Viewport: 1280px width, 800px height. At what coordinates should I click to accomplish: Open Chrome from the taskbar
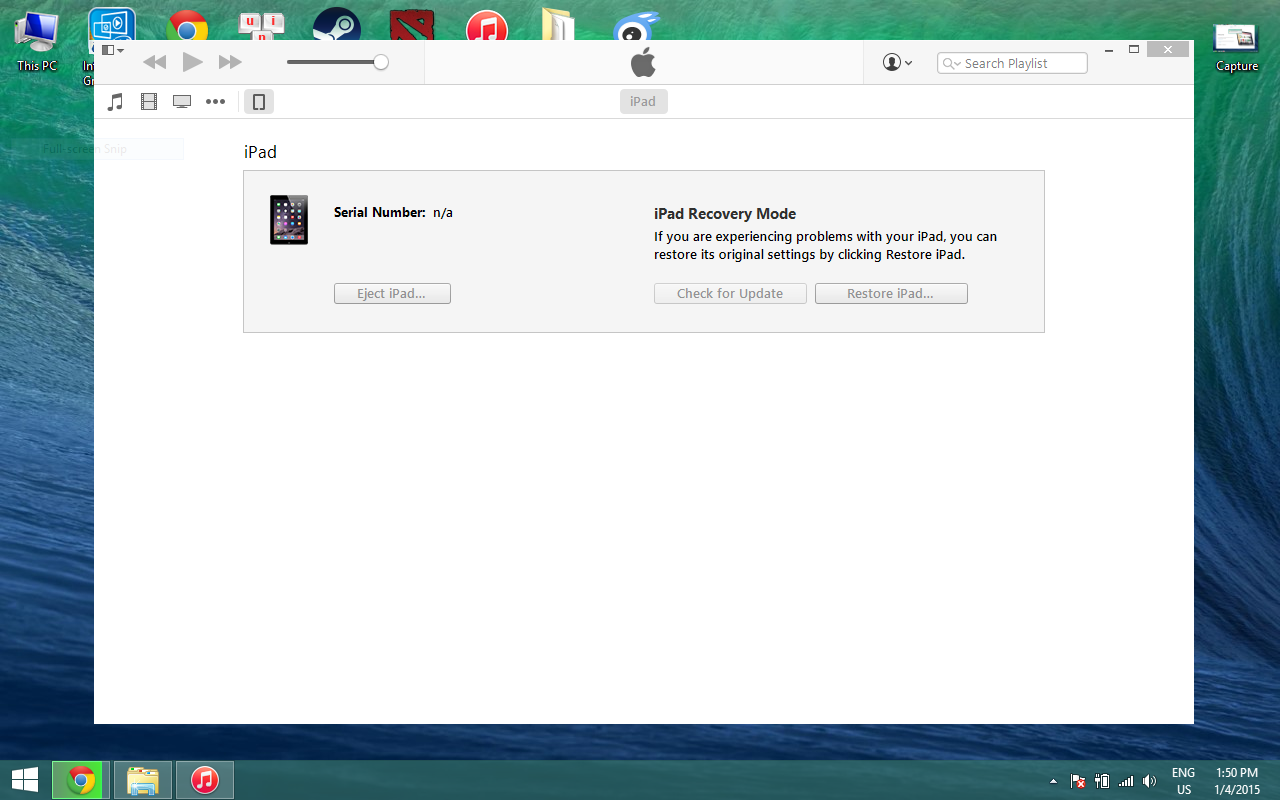coord(81,780)
